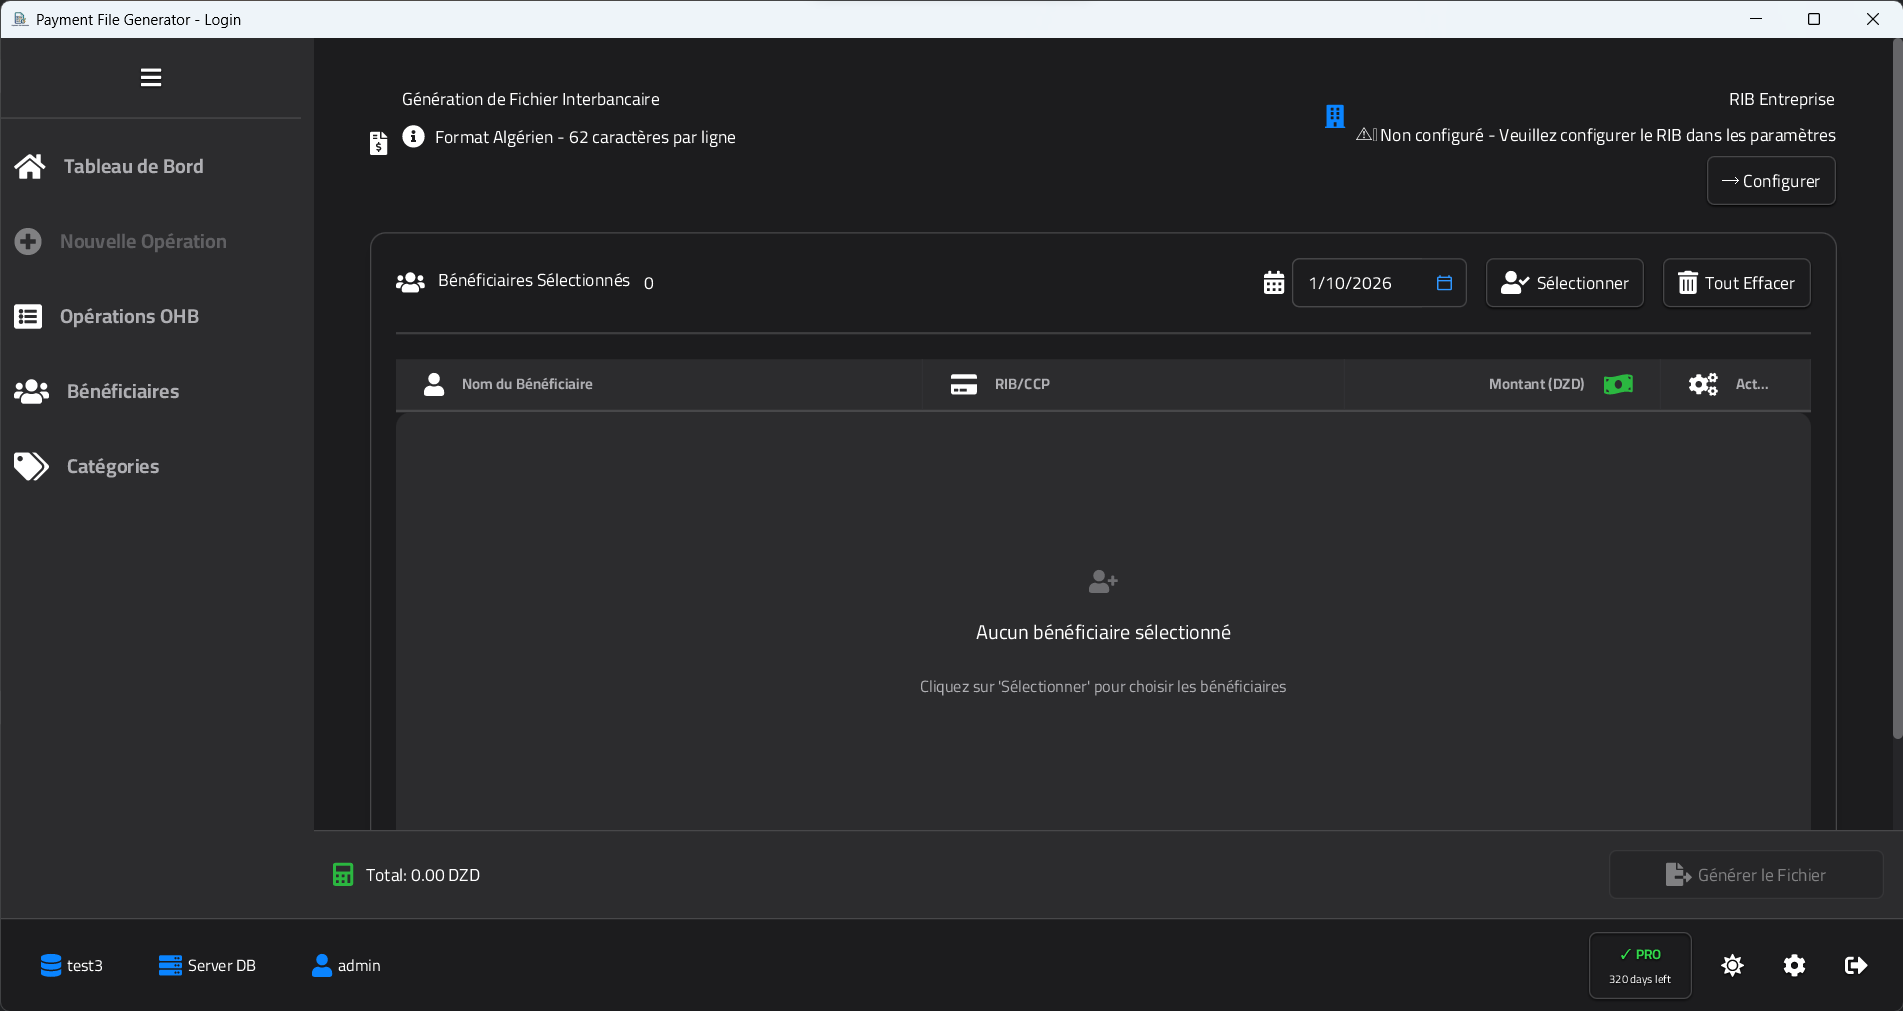The width and height of the screenshot is (1903, 1011).
Task: Click the Server DB stack icon
Action: tap(168, 965)
